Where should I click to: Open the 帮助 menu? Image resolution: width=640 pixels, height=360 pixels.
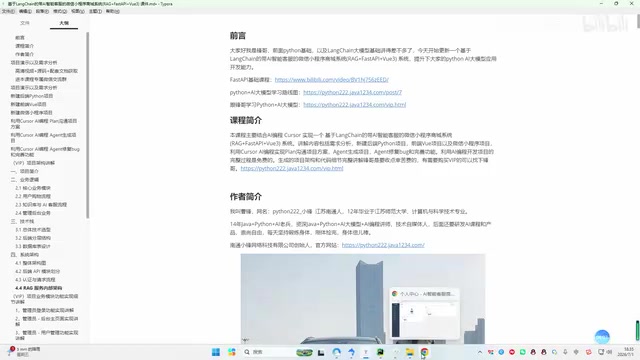tap(113, 11)
